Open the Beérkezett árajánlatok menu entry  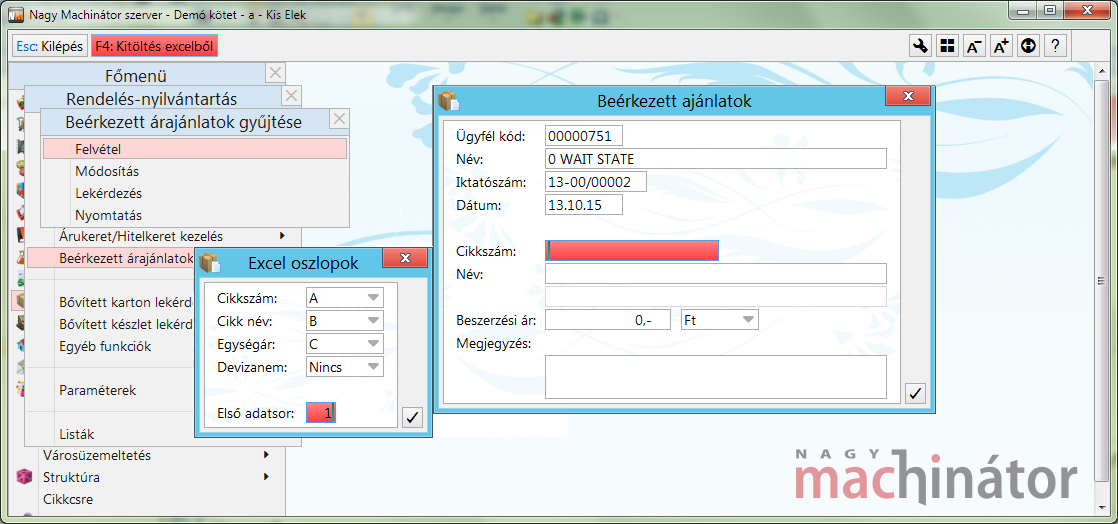pyautogui.click(x=111, y=257)
